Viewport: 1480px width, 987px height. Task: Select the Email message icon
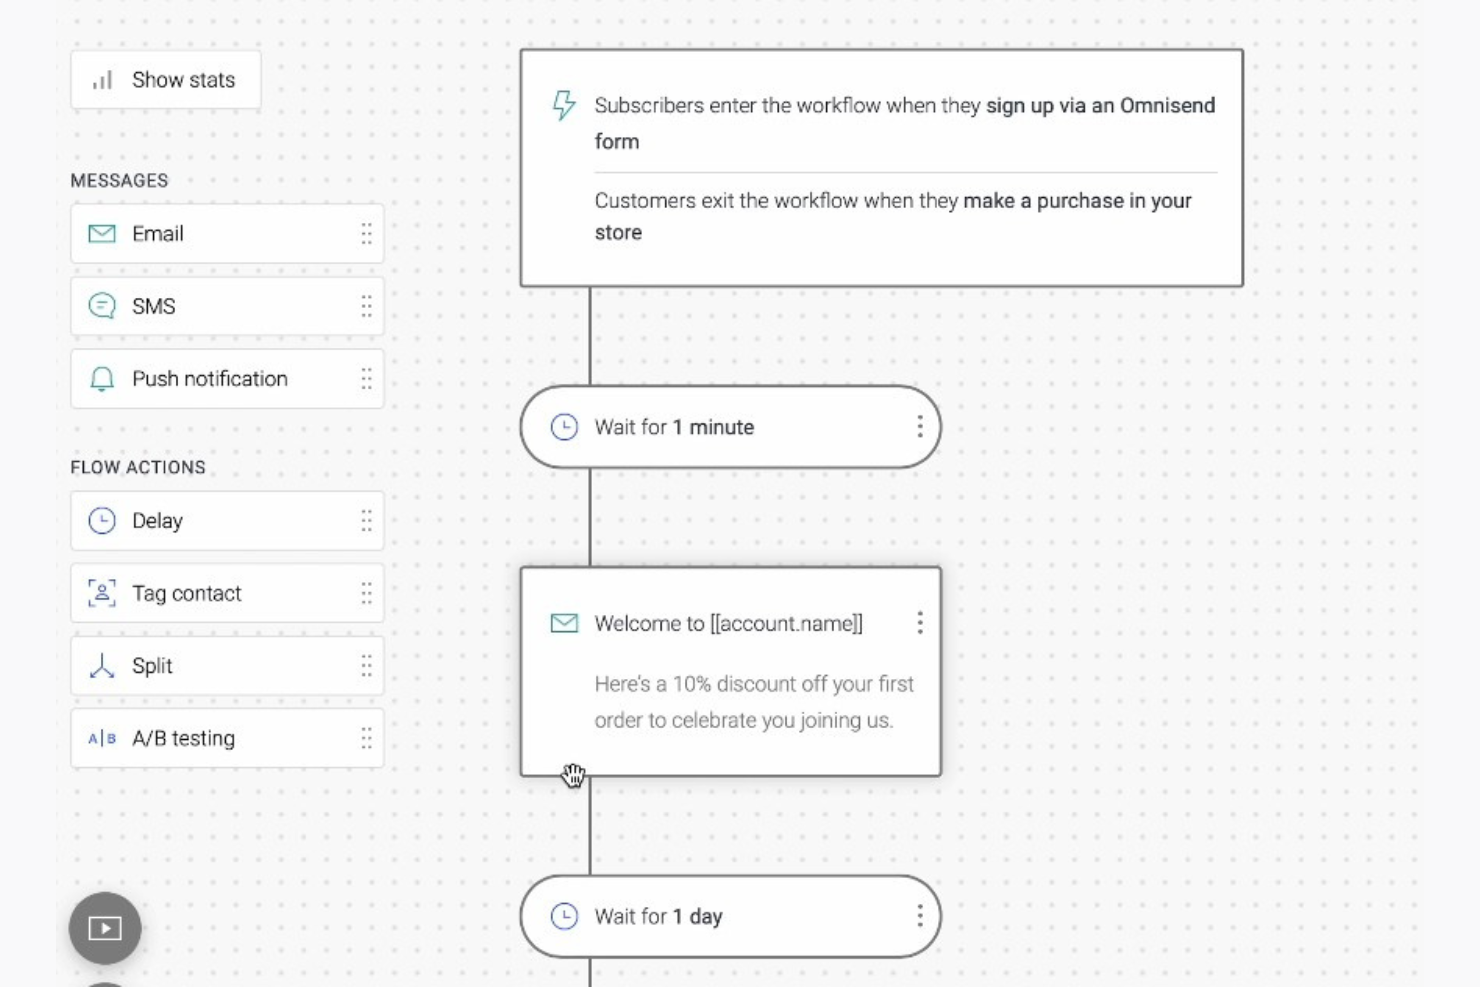100,233
